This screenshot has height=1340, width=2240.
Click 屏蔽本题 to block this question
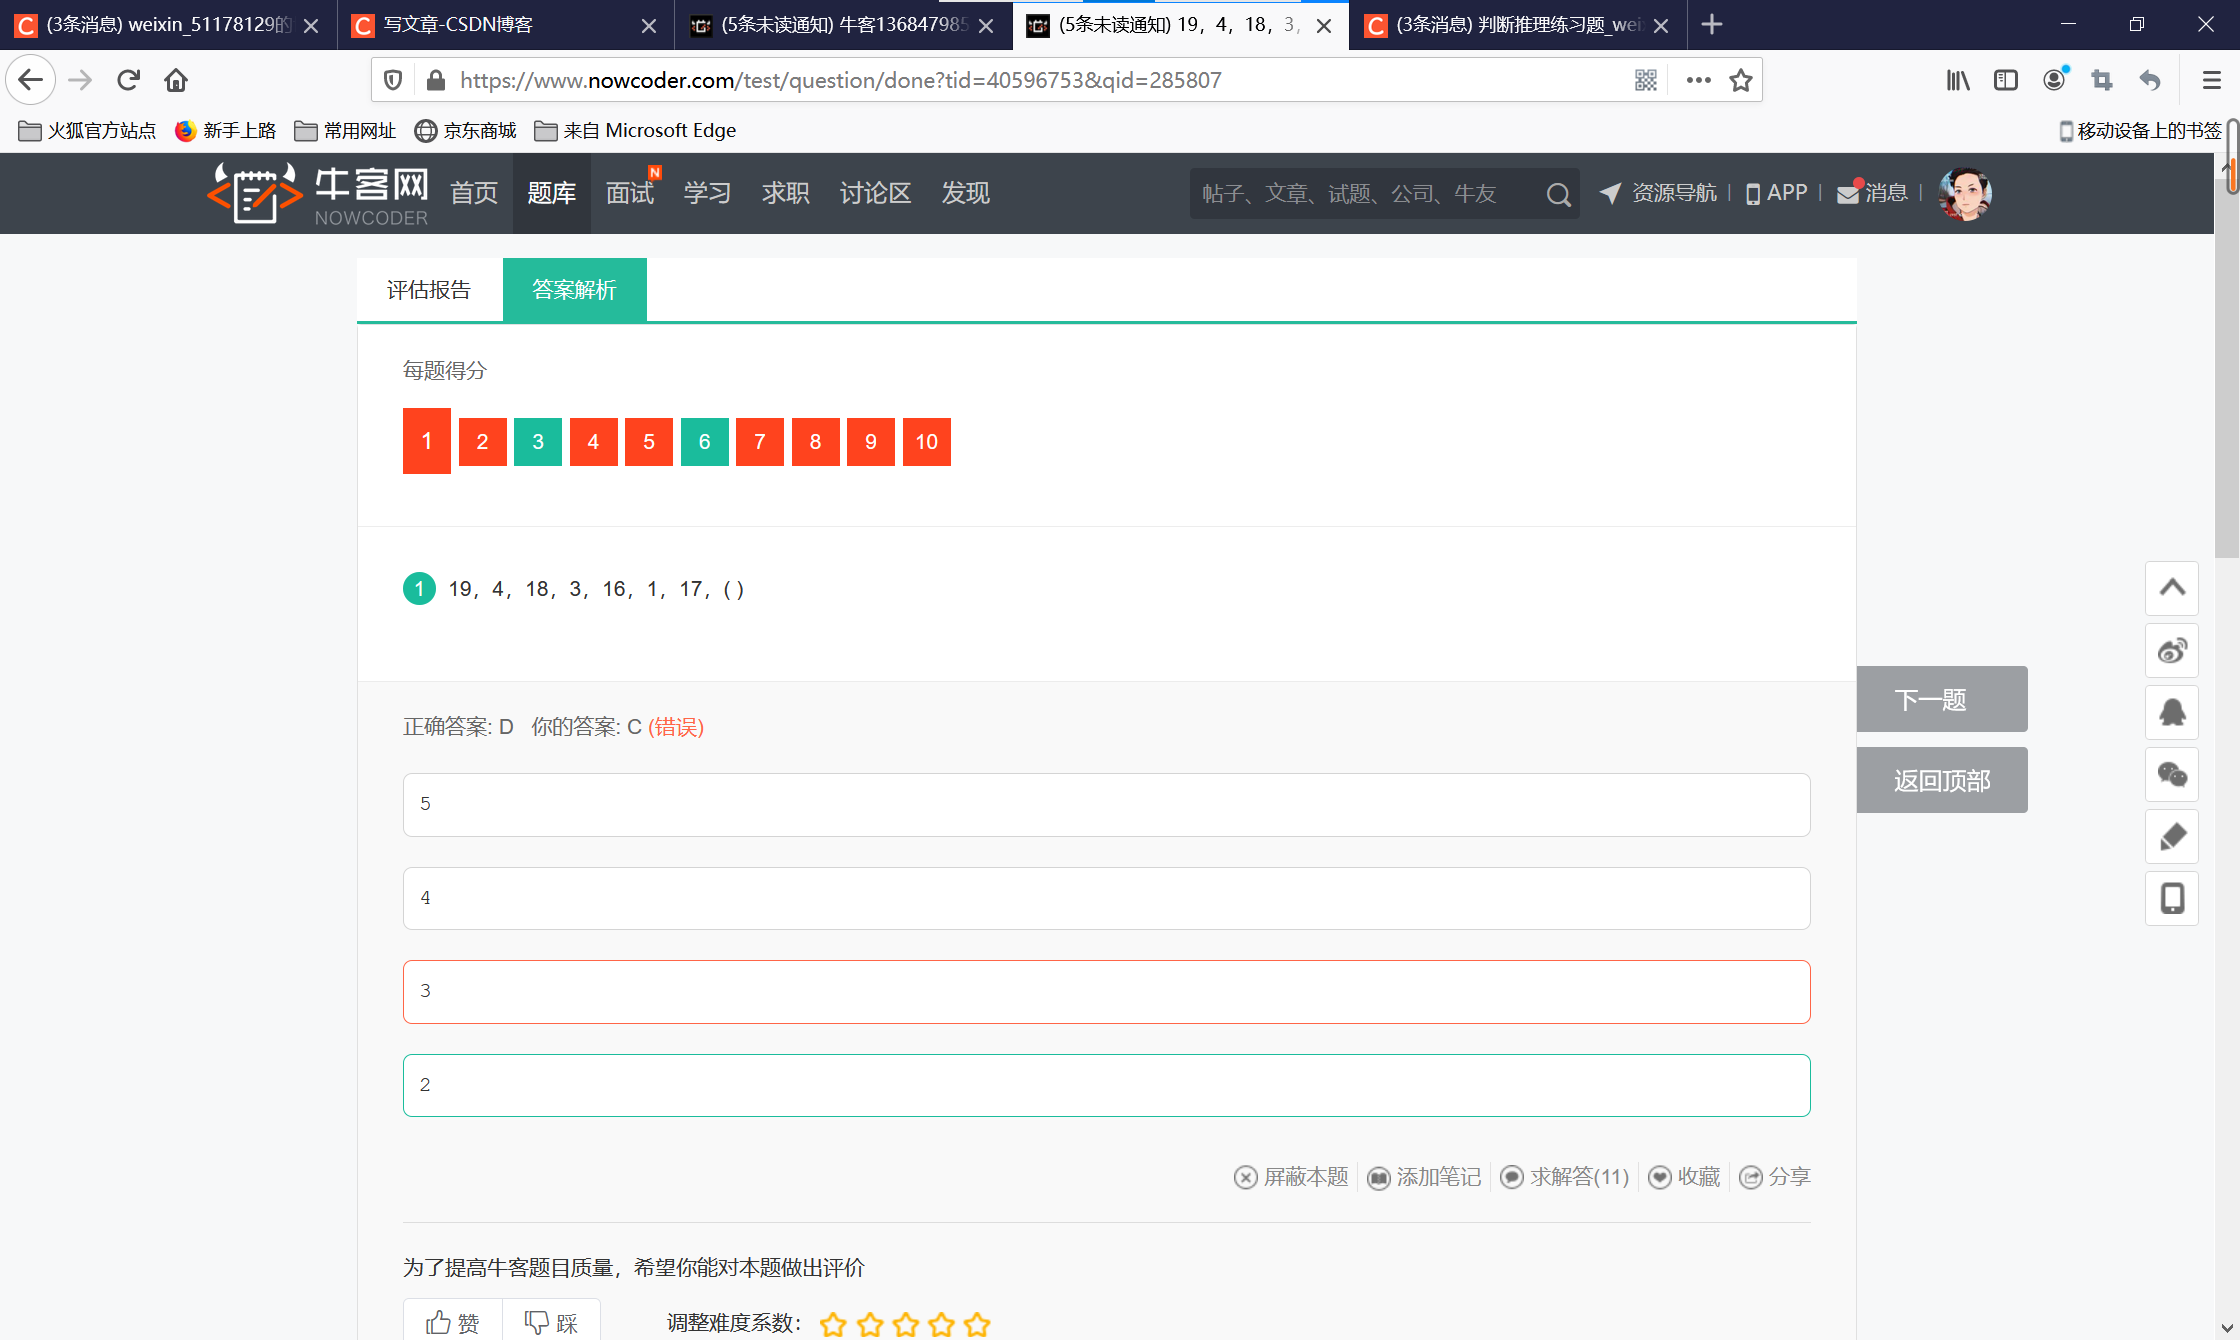click(1291, 1177)
